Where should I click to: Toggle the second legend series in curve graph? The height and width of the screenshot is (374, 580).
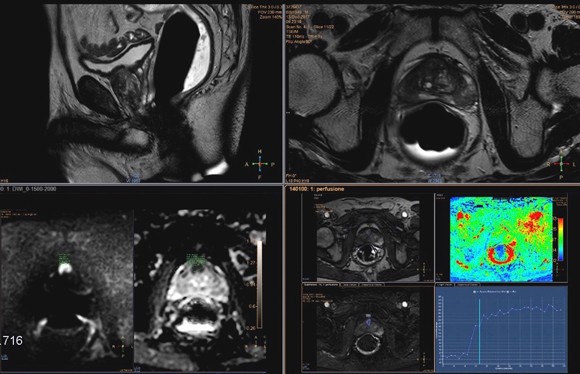click(514, 292)
